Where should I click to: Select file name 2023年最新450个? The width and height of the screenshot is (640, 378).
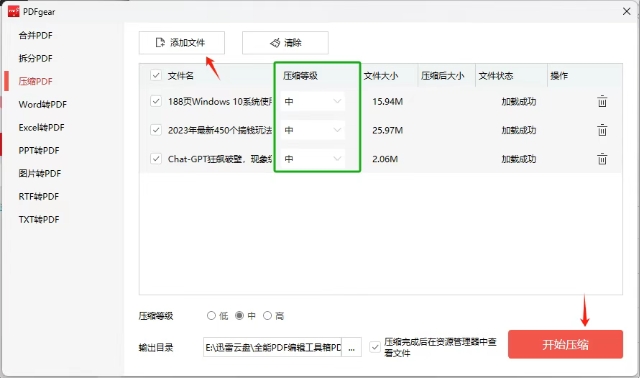click(220, 130)
